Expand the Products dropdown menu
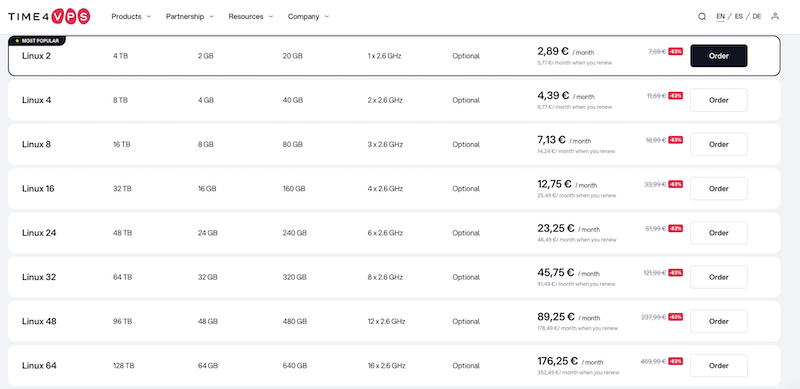 point(131,16)
